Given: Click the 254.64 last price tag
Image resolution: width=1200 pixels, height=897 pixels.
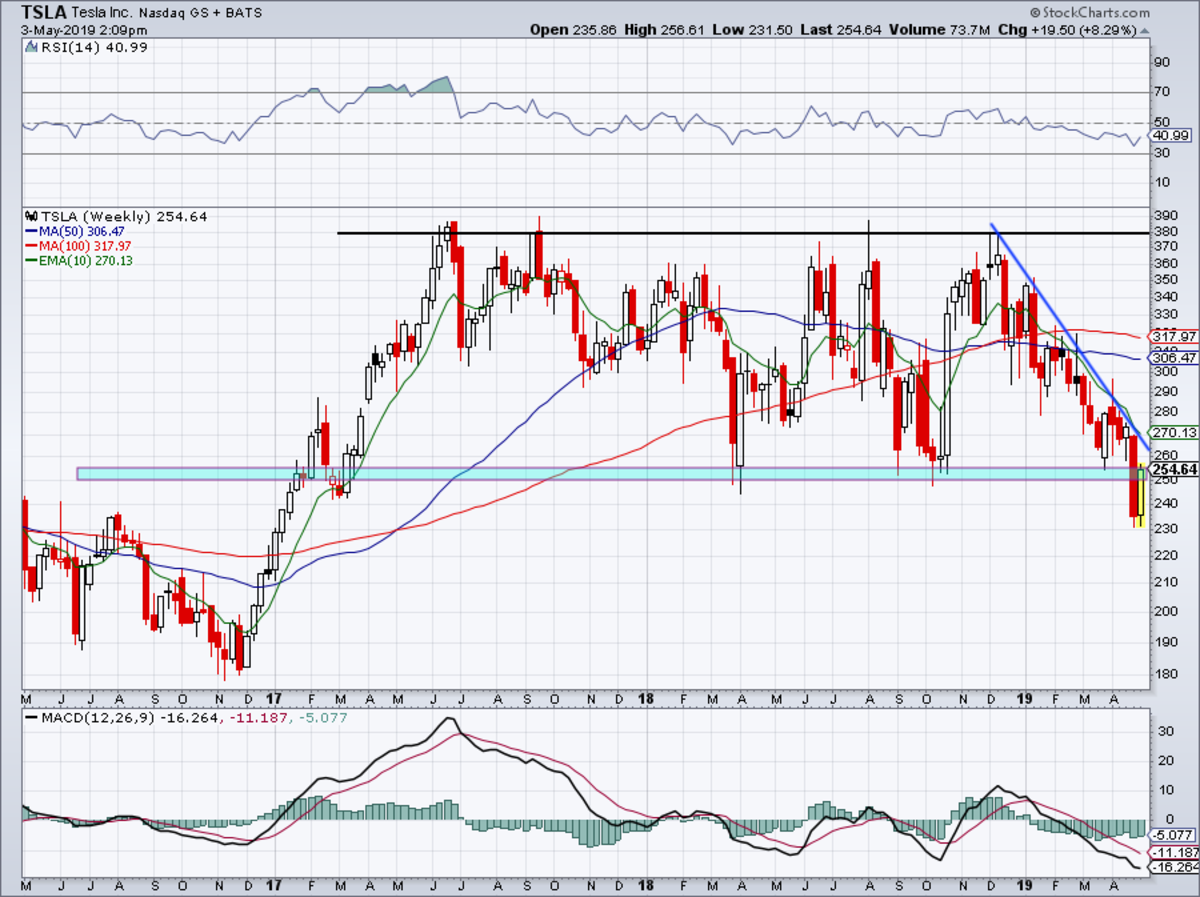Looking at the screenshot, I should [x=1174, y=470].
